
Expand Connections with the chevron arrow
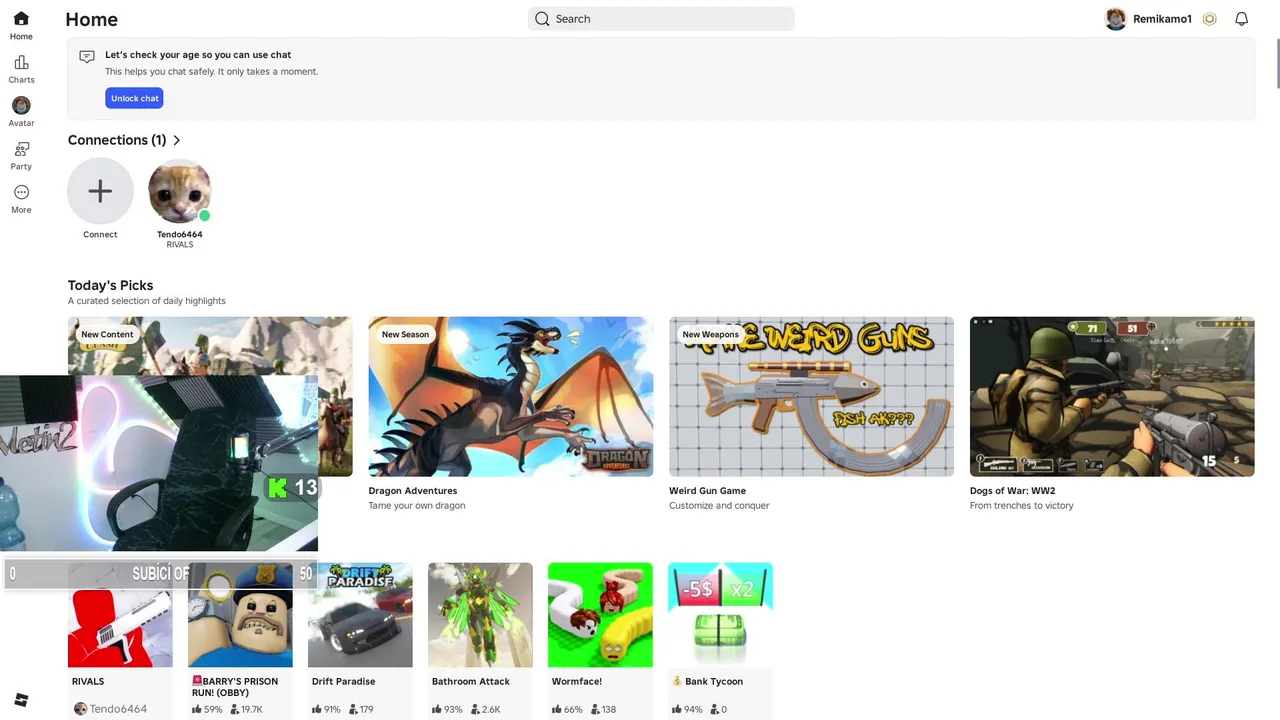click(x=177, y=140)
